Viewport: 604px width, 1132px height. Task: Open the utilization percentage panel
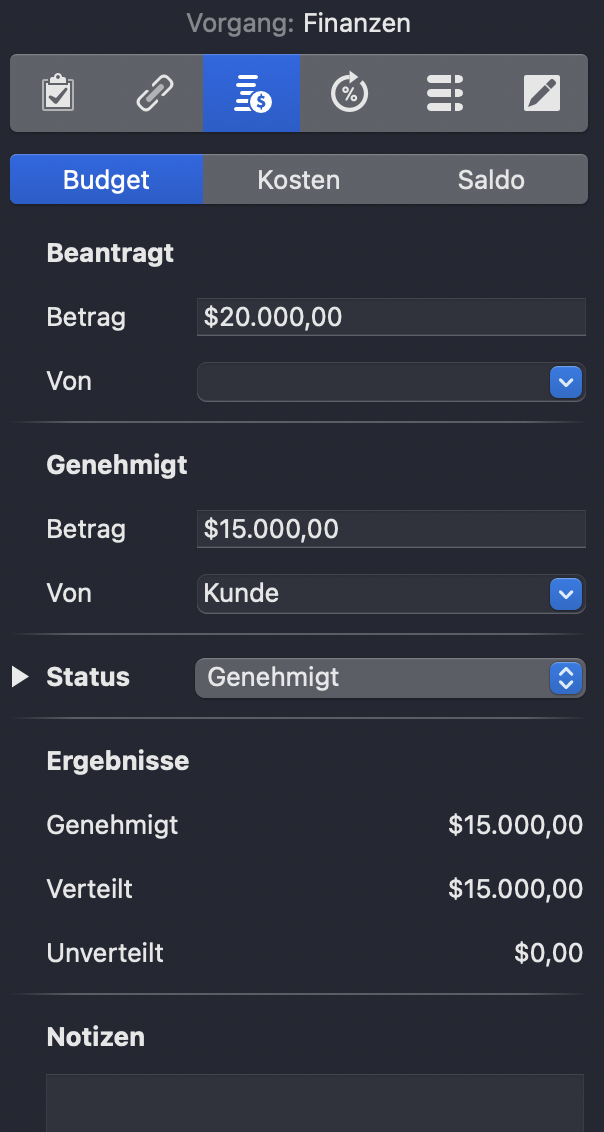pyautogui.click(x=348, y=93)
